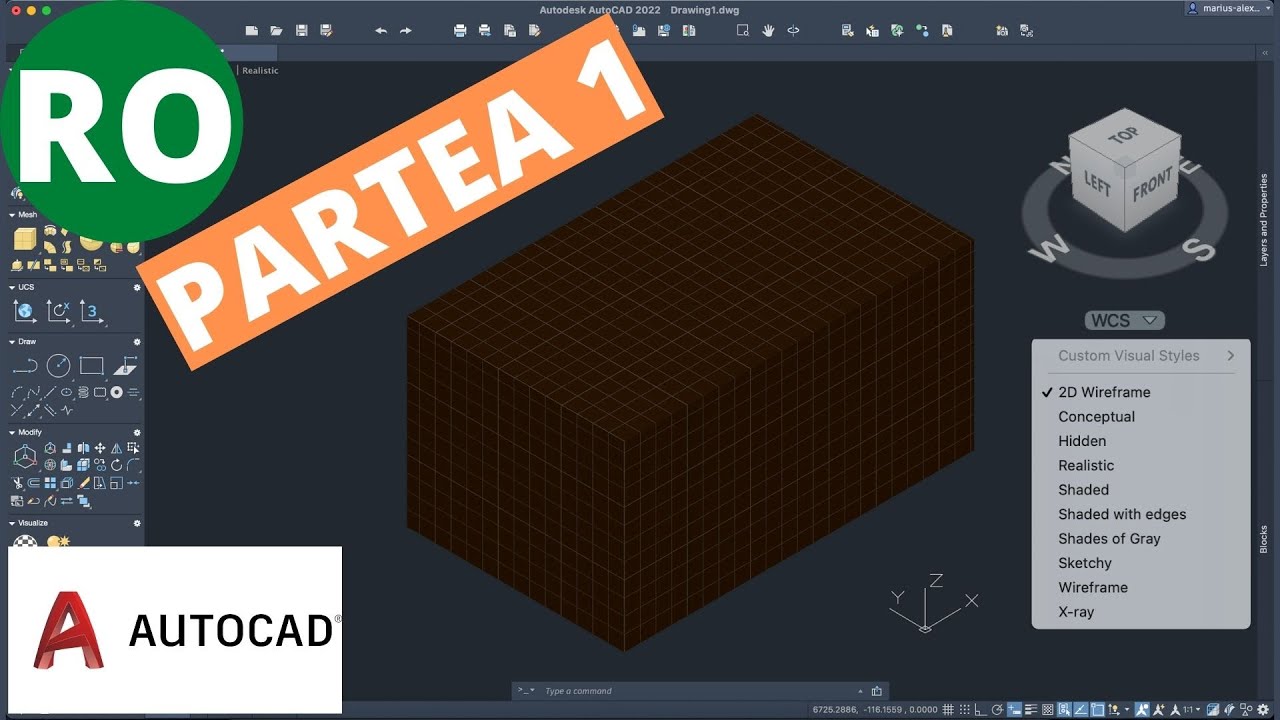Click the Save As toolbar icon

pos(326,31)
